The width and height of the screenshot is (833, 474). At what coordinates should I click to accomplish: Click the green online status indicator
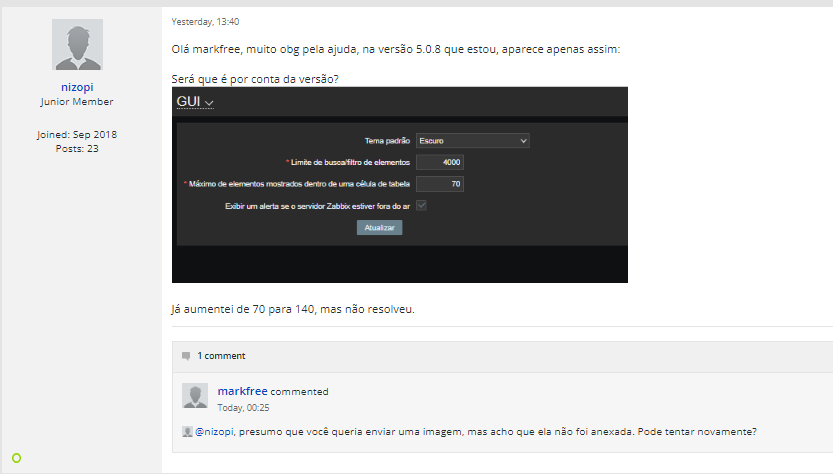click(x=16, y=458)
